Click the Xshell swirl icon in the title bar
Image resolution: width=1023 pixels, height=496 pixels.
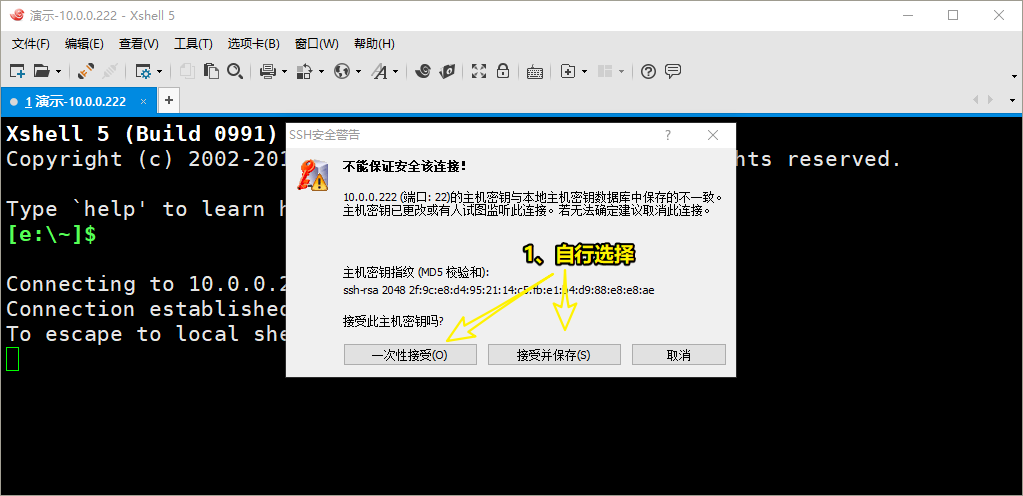pyautogui.click(x=17, y=15)
